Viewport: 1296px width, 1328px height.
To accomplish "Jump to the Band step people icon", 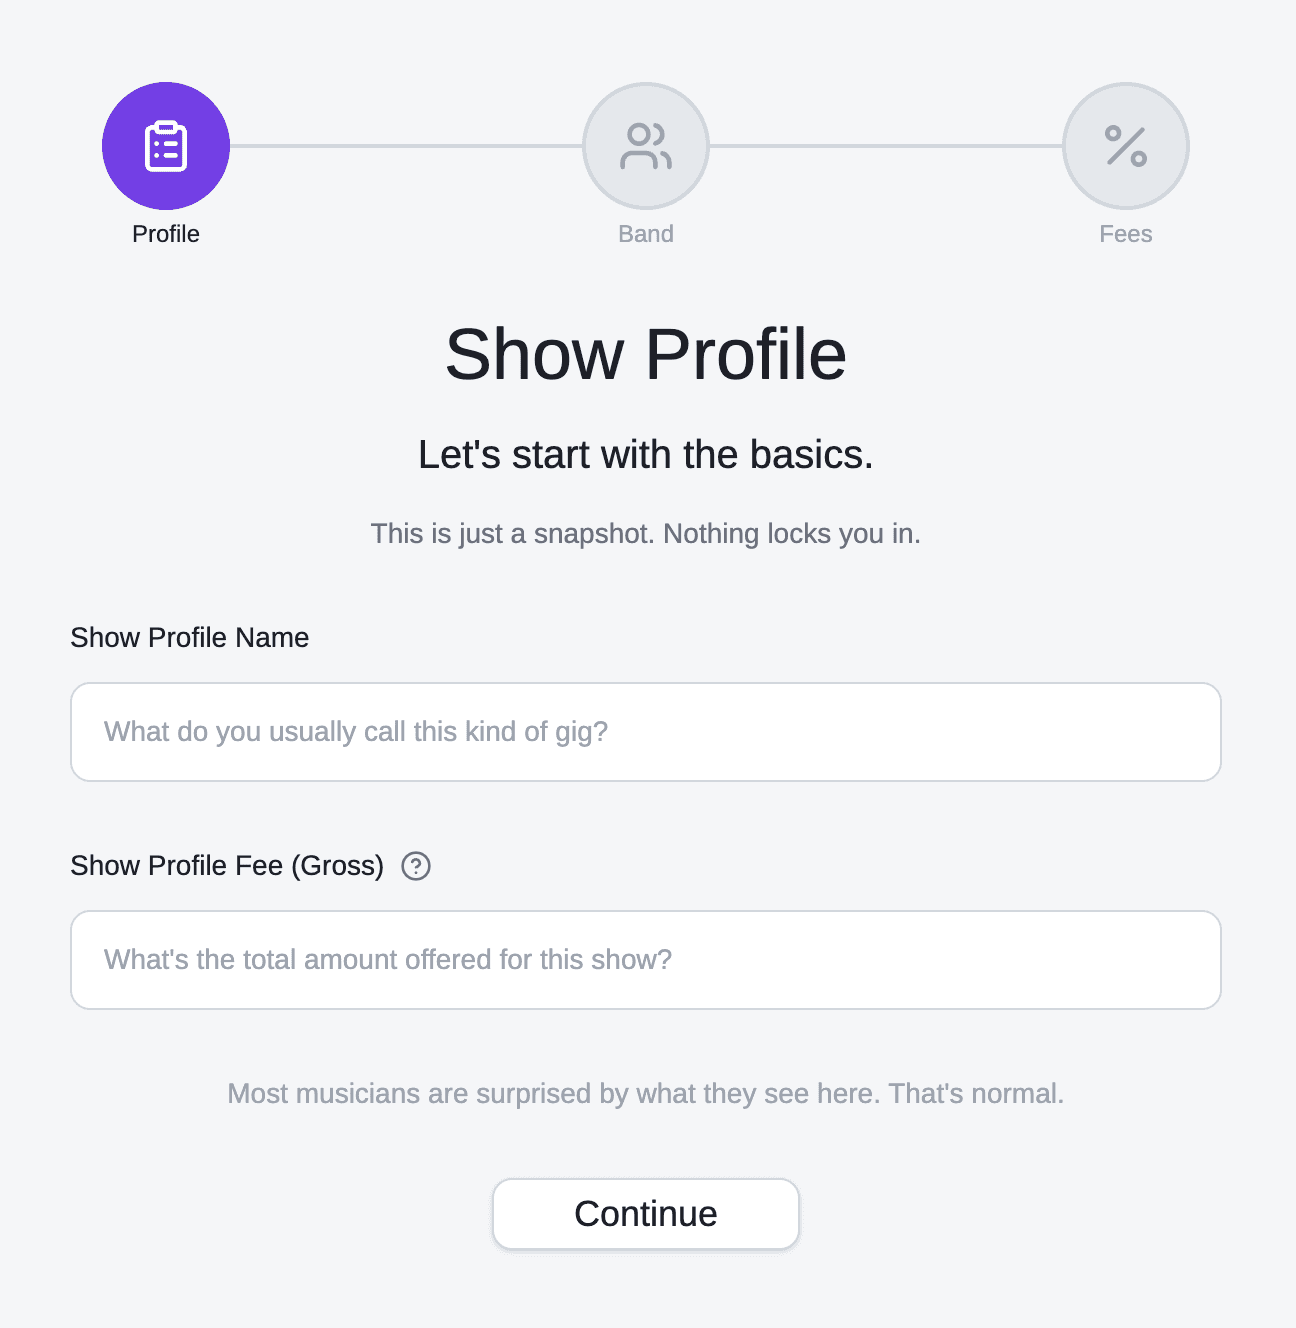I will pyautogui.click(x=646, y=146).
